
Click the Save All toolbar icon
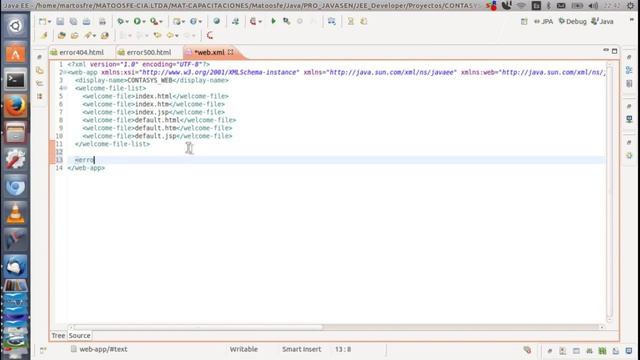tap(73, 21)
